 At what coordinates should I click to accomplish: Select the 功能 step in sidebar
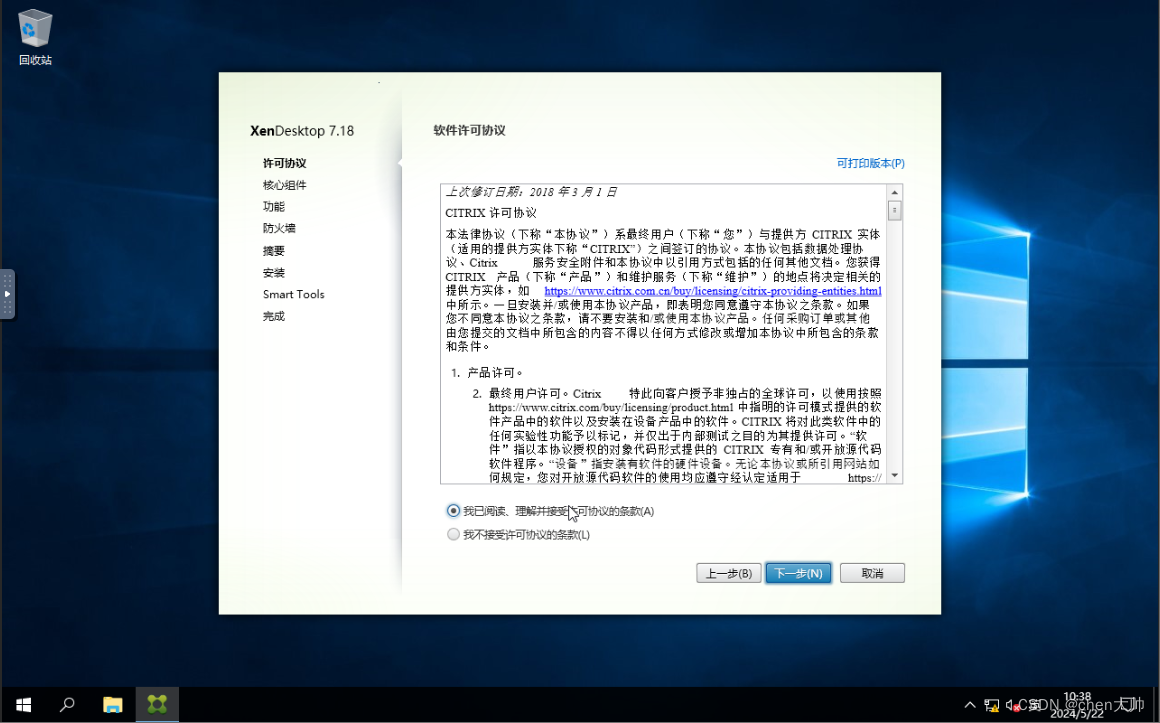(x=274, y=206)
